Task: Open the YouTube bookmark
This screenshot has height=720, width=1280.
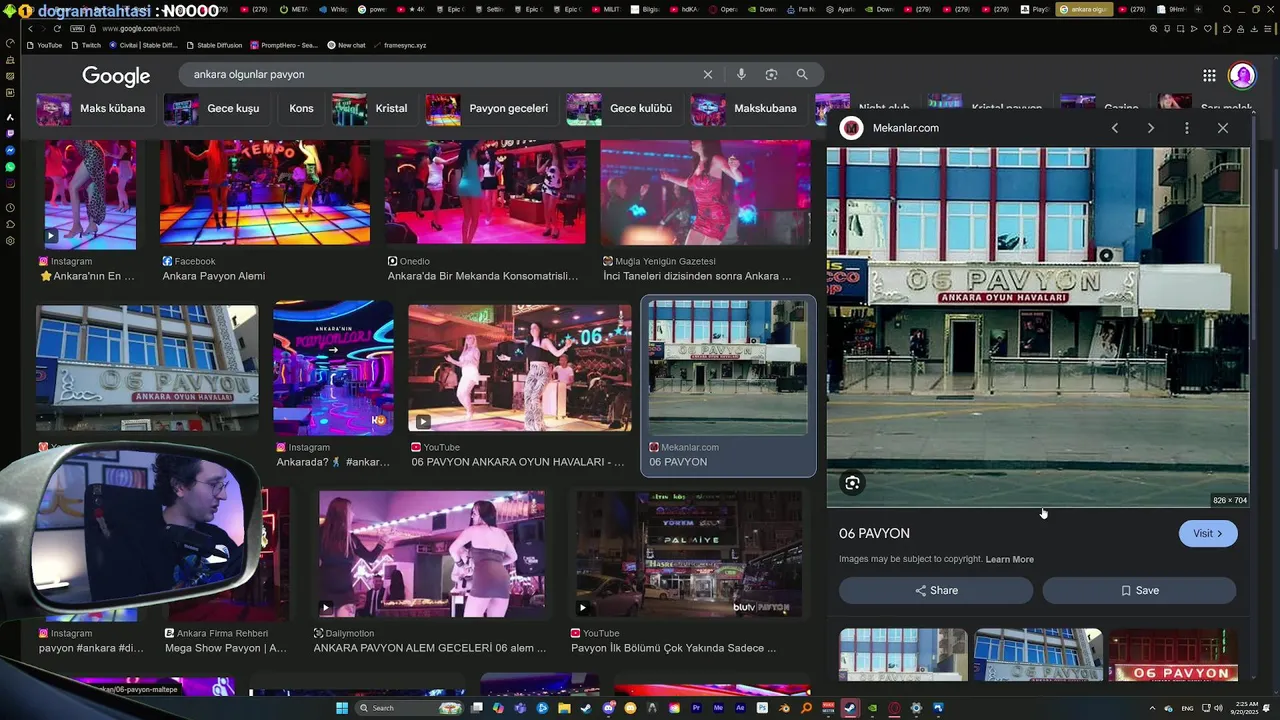Action: click(x=45, y=45)
